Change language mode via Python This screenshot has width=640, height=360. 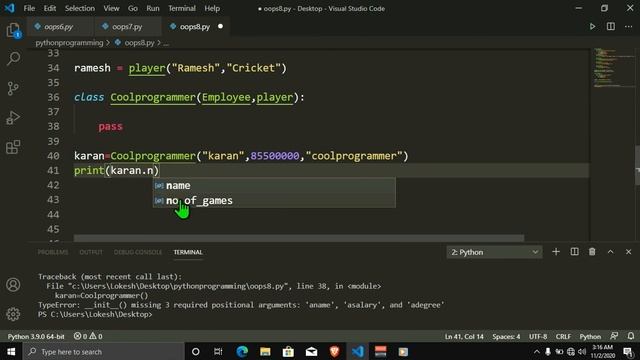click(x=590, y=336)
